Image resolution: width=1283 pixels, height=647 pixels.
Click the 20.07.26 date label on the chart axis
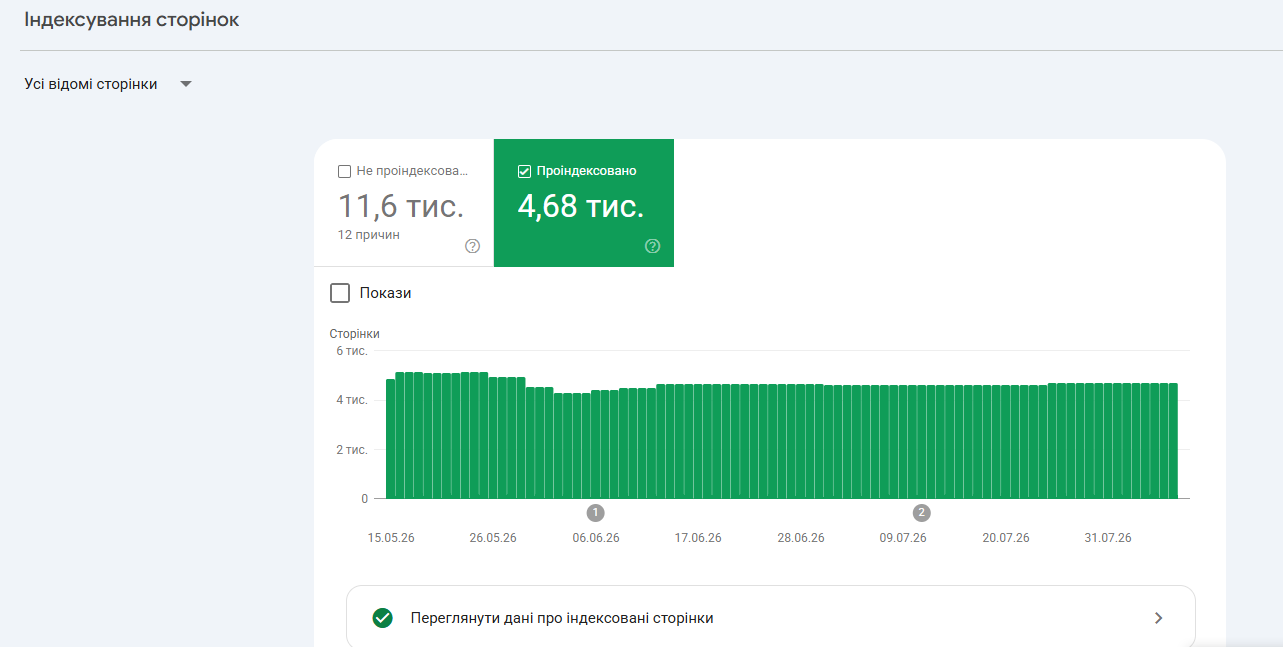click(x=1006, y=538)
